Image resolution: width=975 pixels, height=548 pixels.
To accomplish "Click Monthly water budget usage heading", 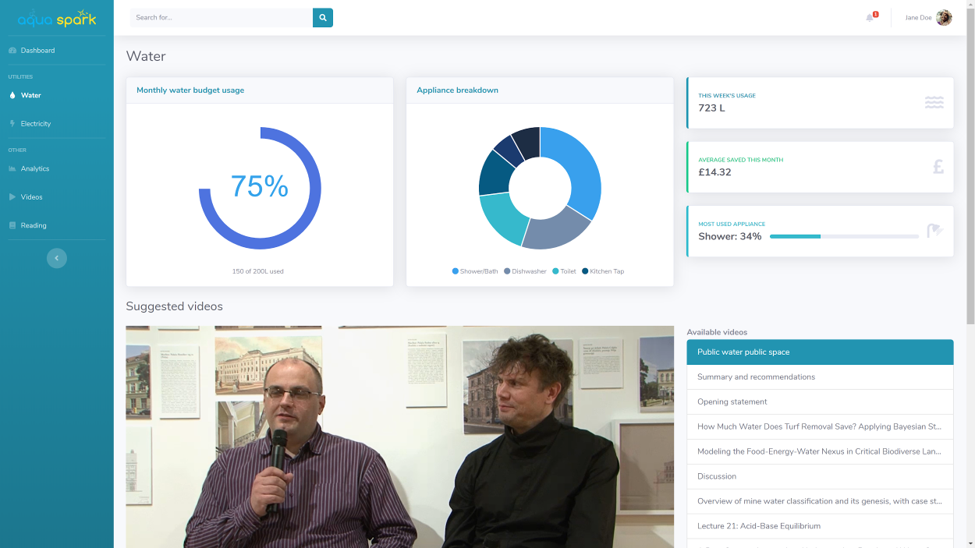I will (190, 90).
